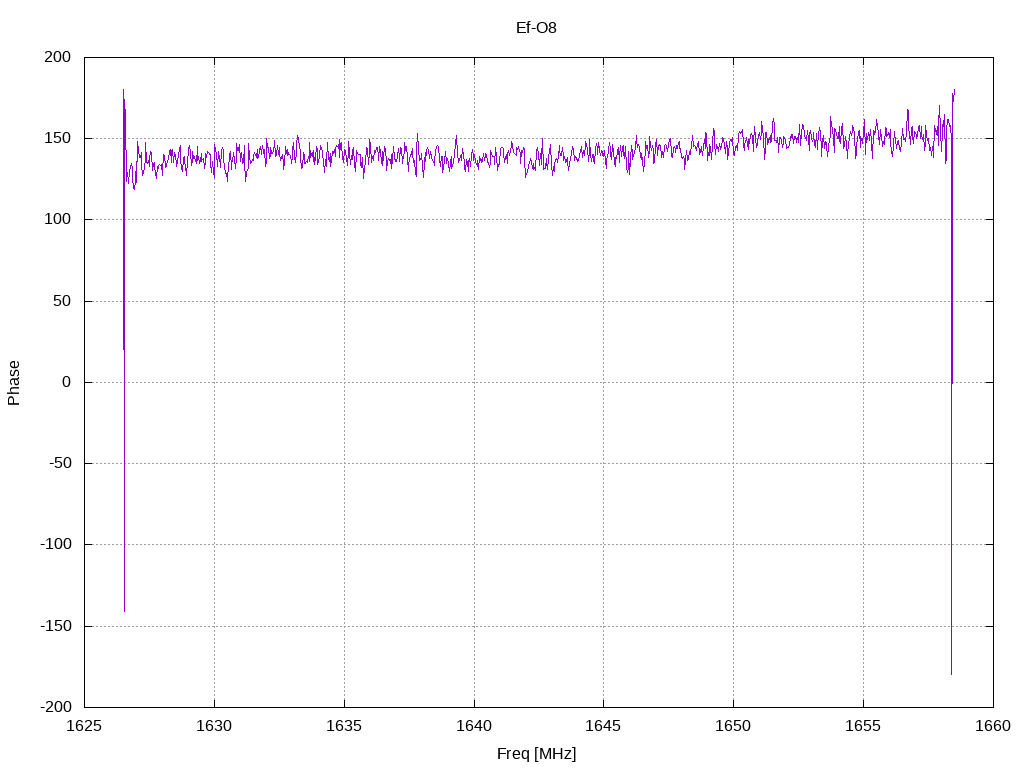
Task: Click the y-axis tick label 50
Action: click(x=62, y=301)
